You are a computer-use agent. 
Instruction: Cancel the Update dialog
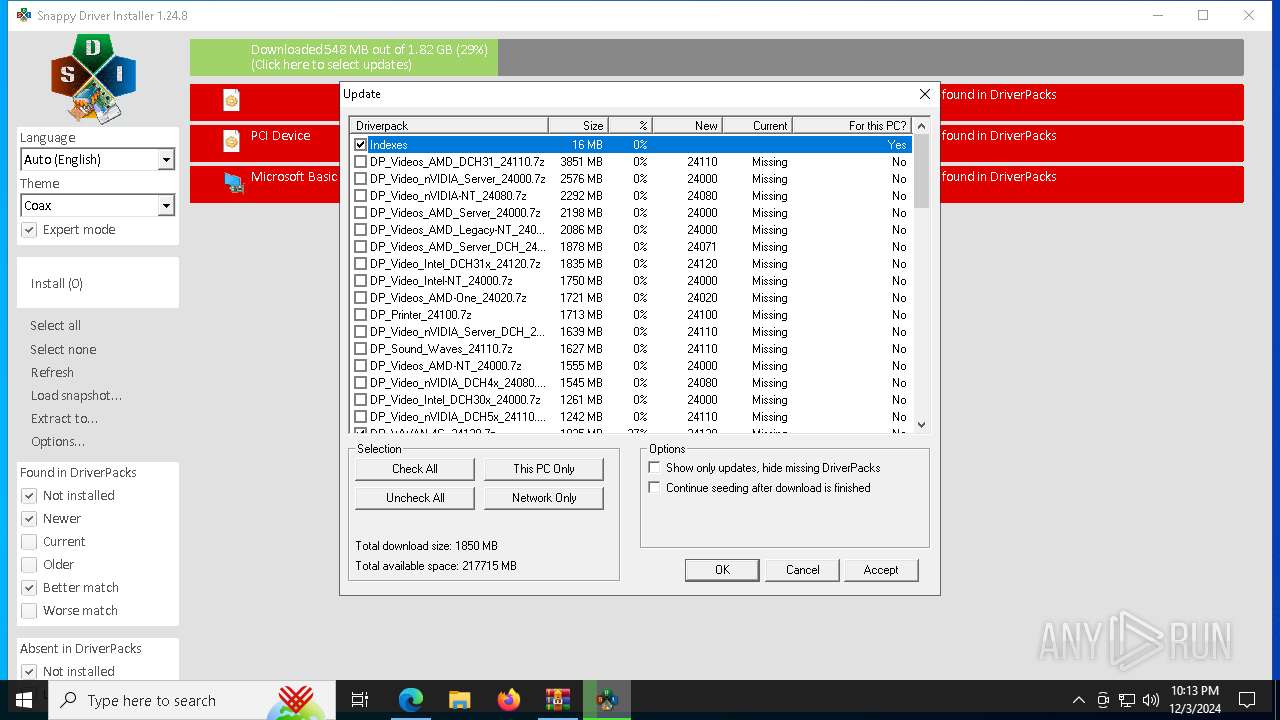coord(802,570)
